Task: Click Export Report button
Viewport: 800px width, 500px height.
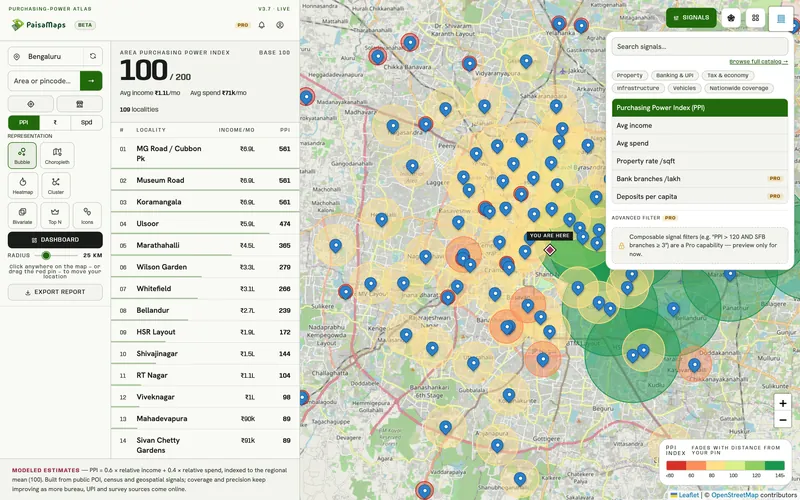Action: tap(55, 292)
